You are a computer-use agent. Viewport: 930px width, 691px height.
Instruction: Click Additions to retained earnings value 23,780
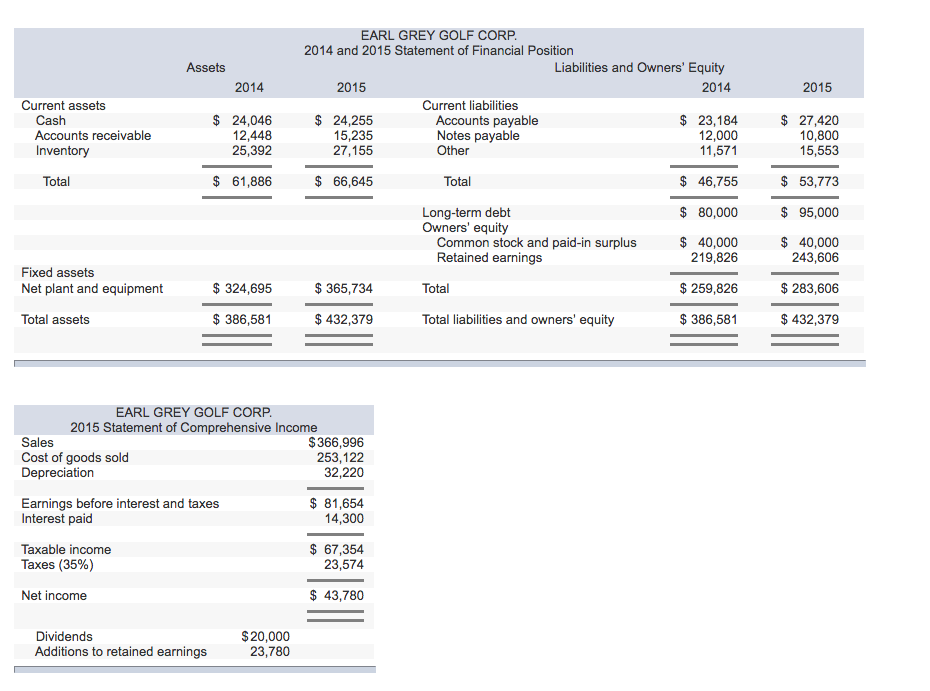269,651
